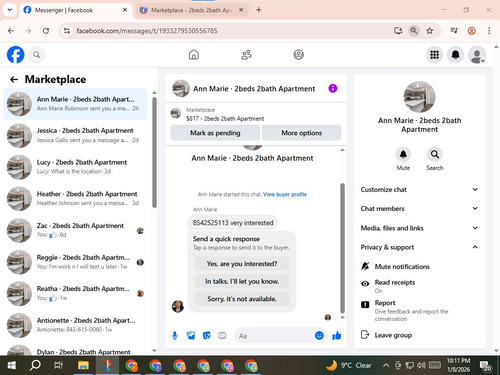
Task: Click the purple conversation info icon
Action: pyautogui.click(x=333, y=88)
